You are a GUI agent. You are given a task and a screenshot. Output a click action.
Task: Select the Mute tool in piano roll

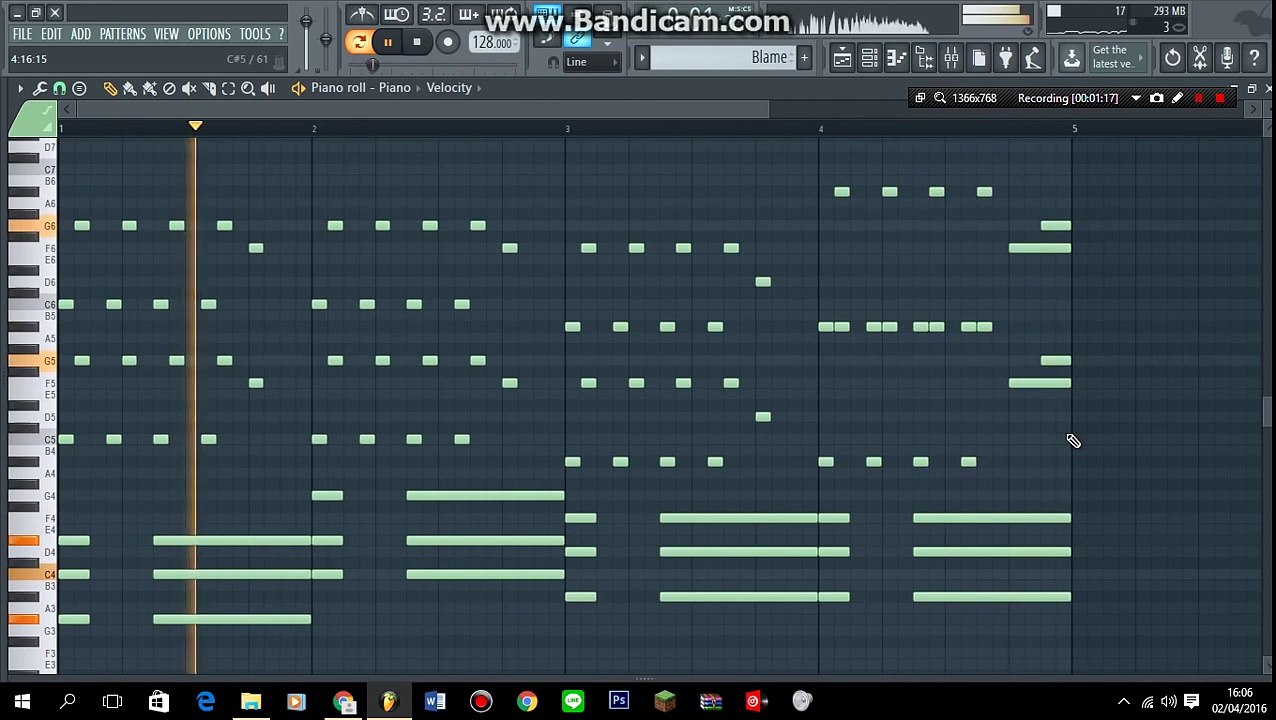189,88
